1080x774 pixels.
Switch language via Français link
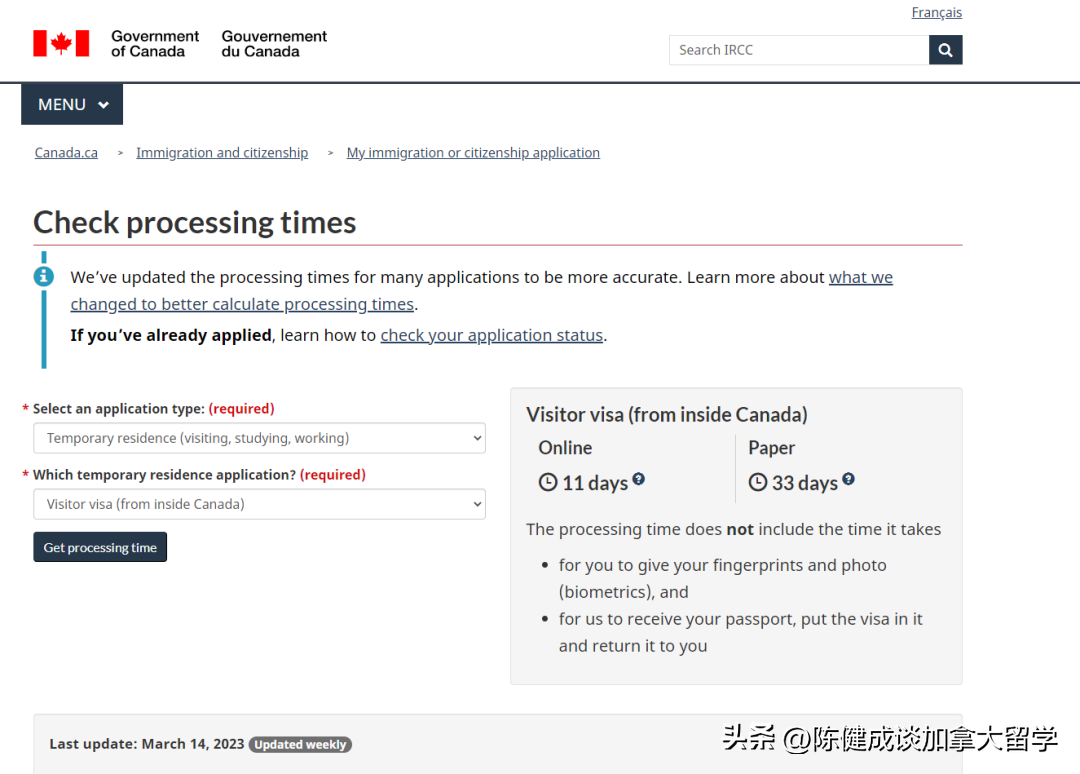(x=936, y=13)
